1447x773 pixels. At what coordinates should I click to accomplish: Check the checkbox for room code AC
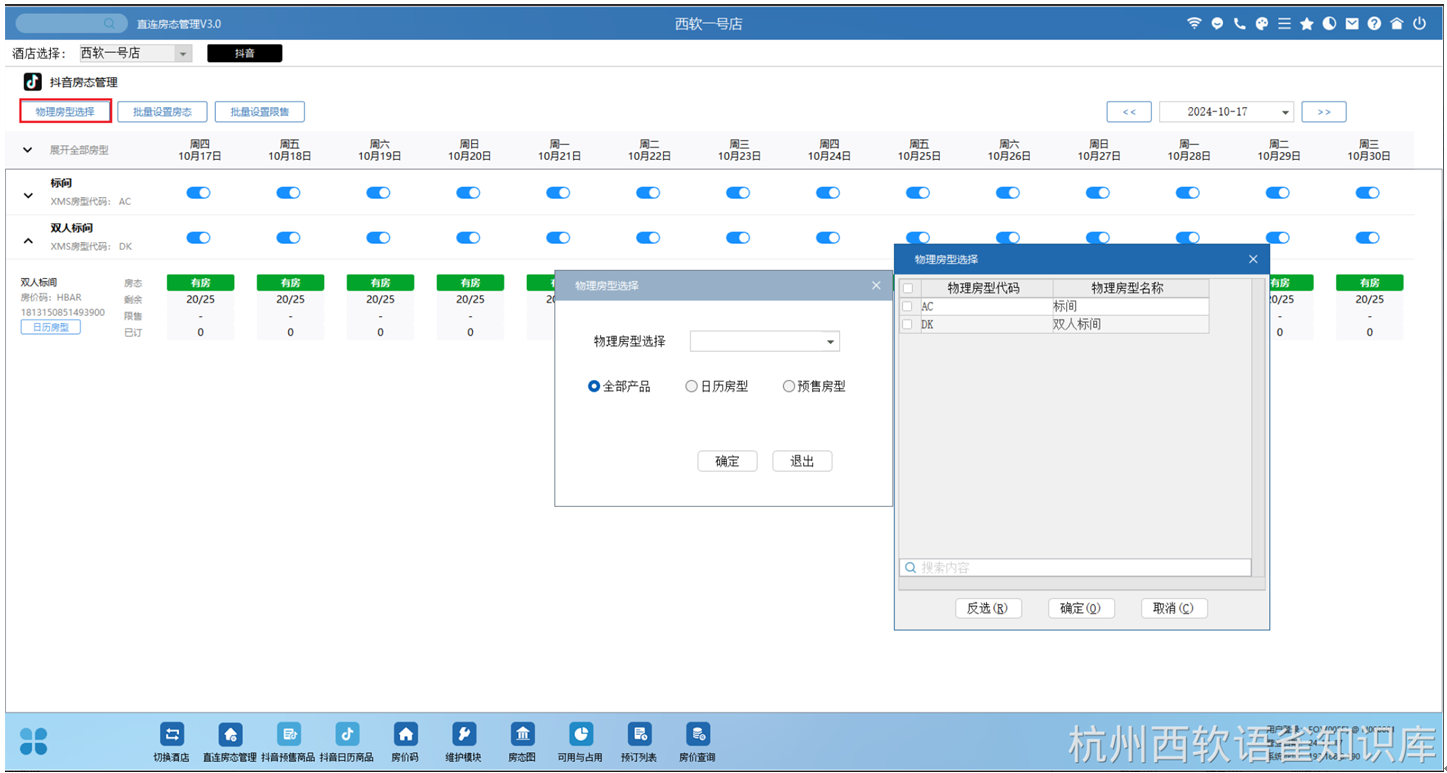point(908,307)
